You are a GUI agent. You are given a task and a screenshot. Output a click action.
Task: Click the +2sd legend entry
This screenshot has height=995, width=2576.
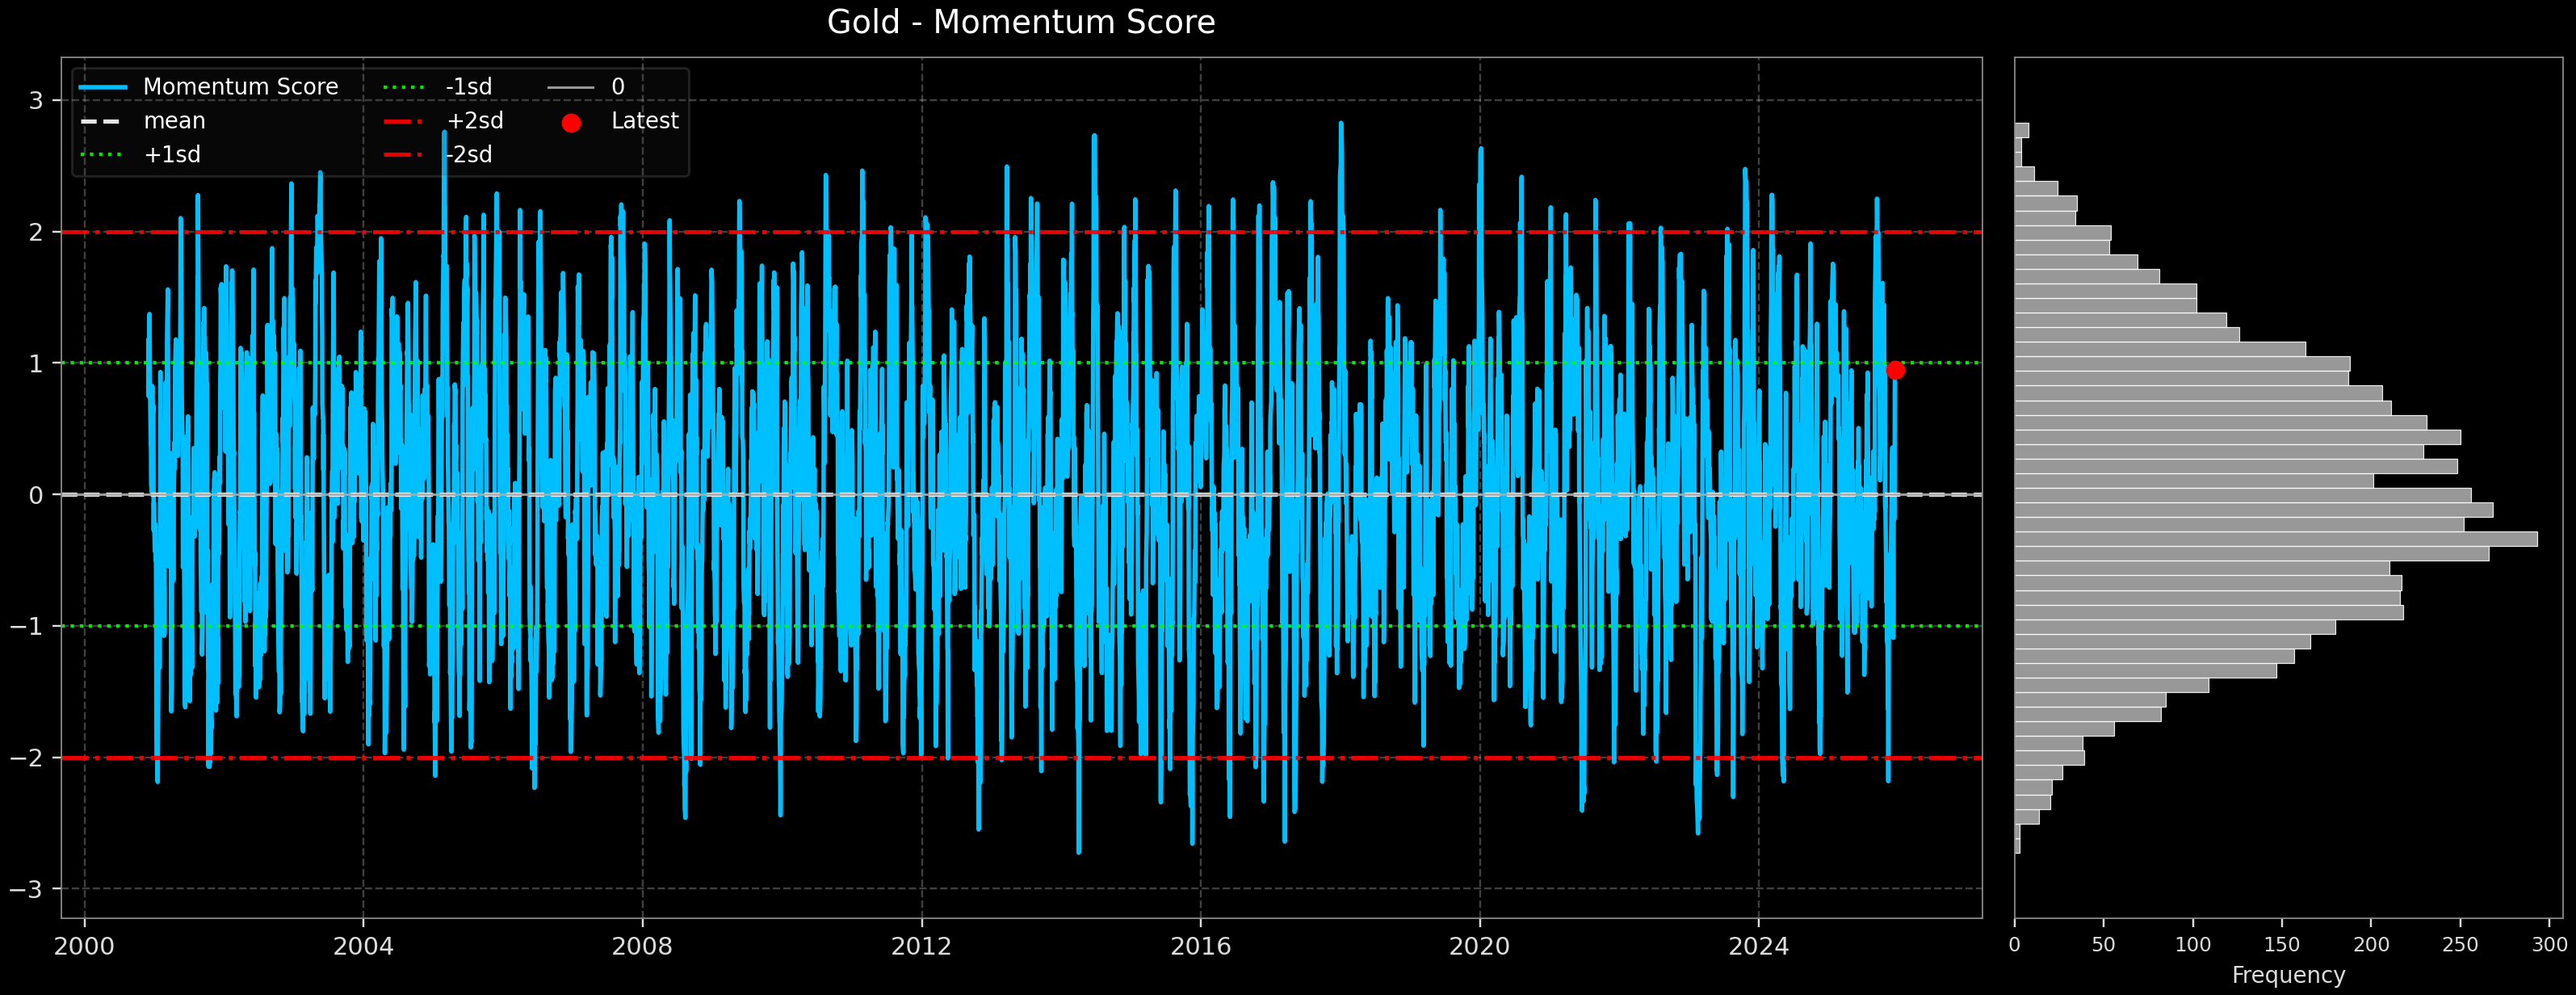tap(474, 121)
